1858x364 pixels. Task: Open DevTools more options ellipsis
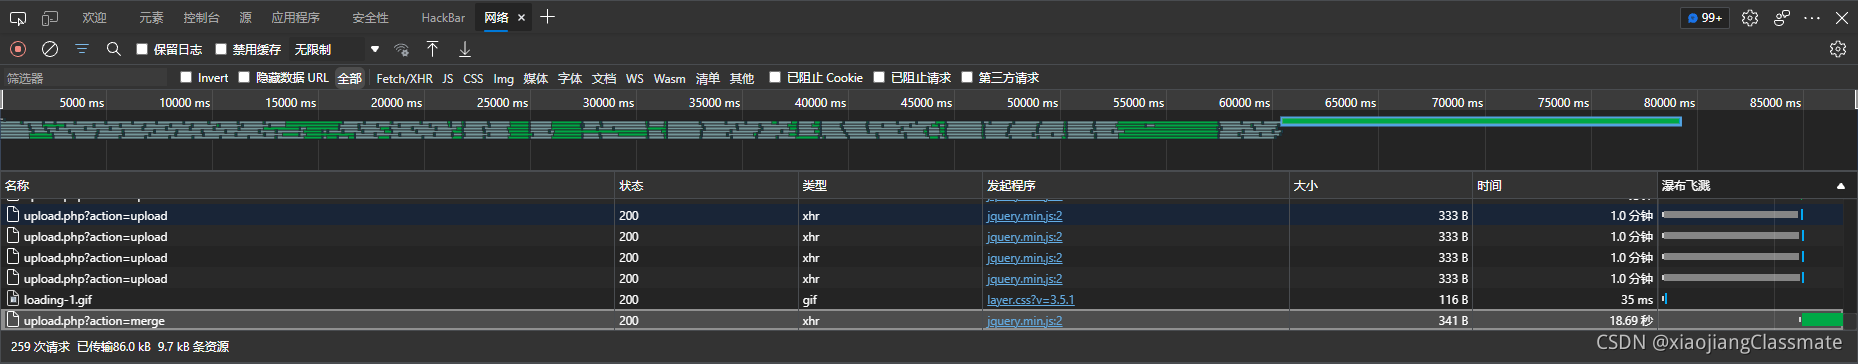1812,18
